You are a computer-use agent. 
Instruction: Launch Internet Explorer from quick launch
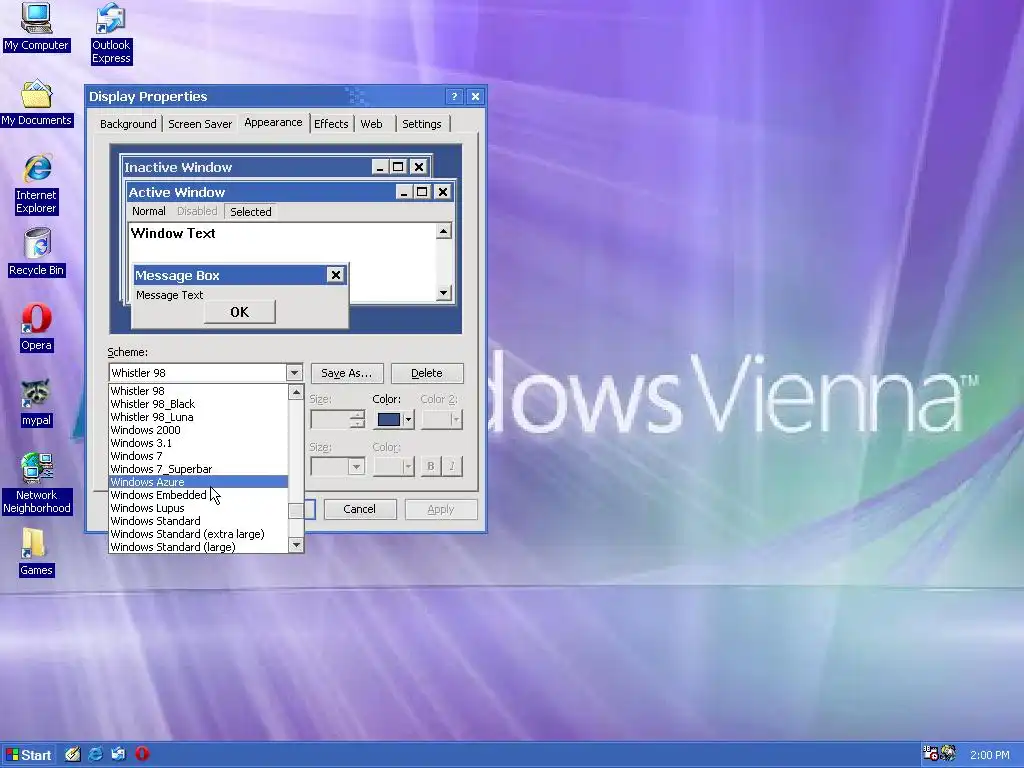tap(95, 754)
